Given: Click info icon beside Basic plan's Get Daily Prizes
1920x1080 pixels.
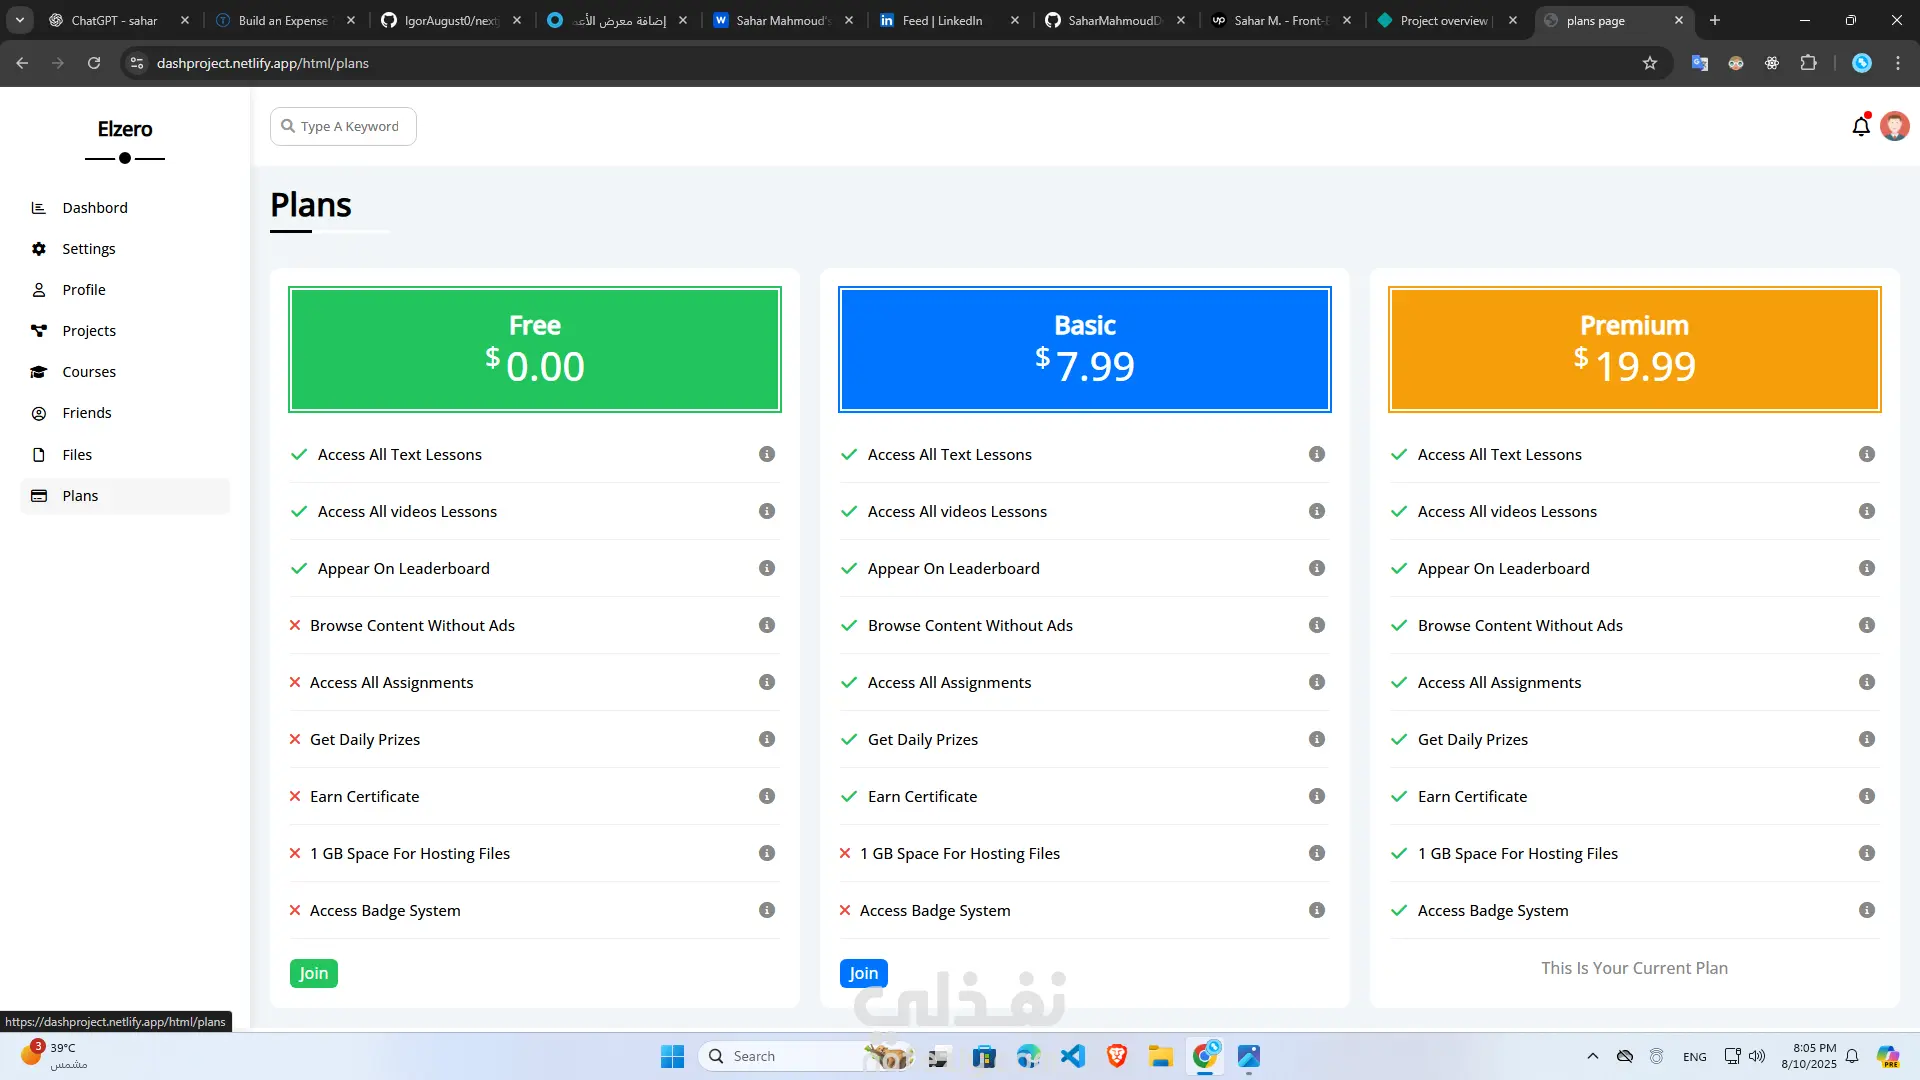Looking at the screenshot, I should (x=1317, y=739).
